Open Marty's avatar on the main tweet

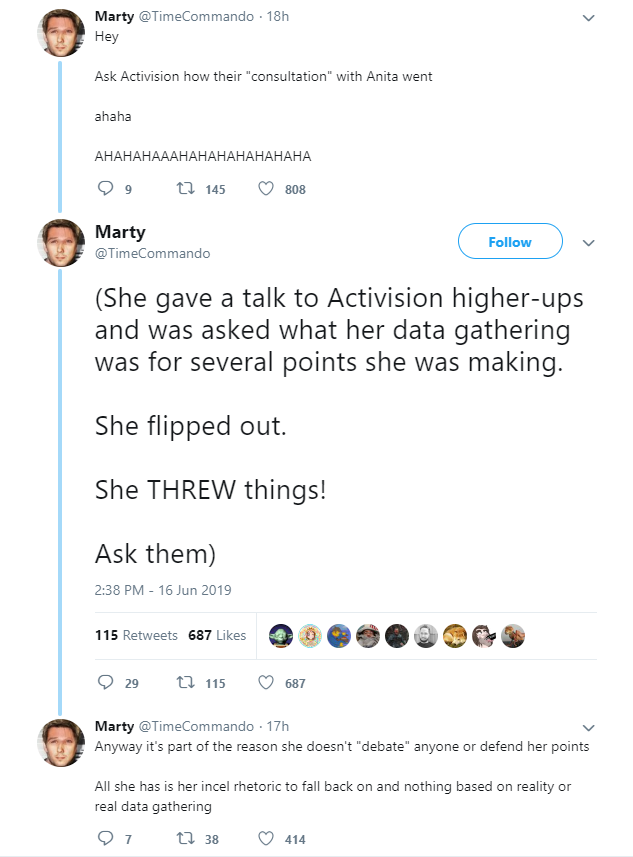pyautogui.click(x=61, y=243)
